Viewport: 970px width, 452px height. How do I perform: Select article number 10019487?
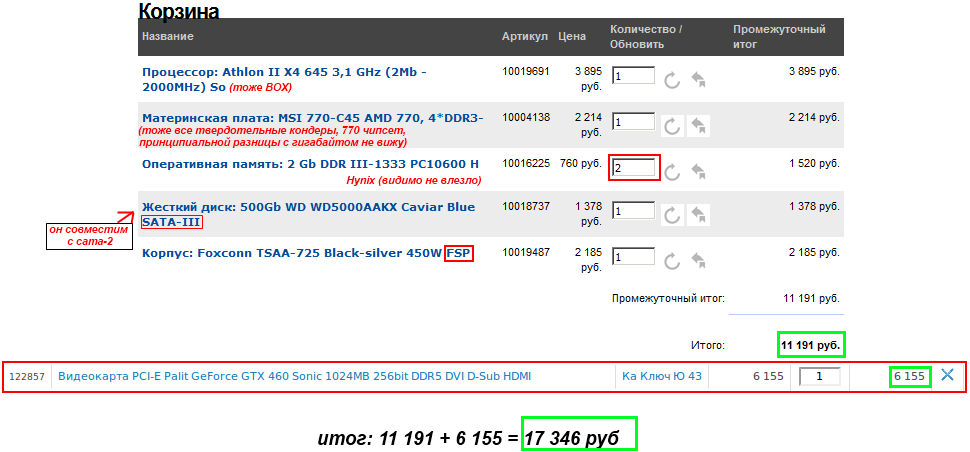click(526, 252)
